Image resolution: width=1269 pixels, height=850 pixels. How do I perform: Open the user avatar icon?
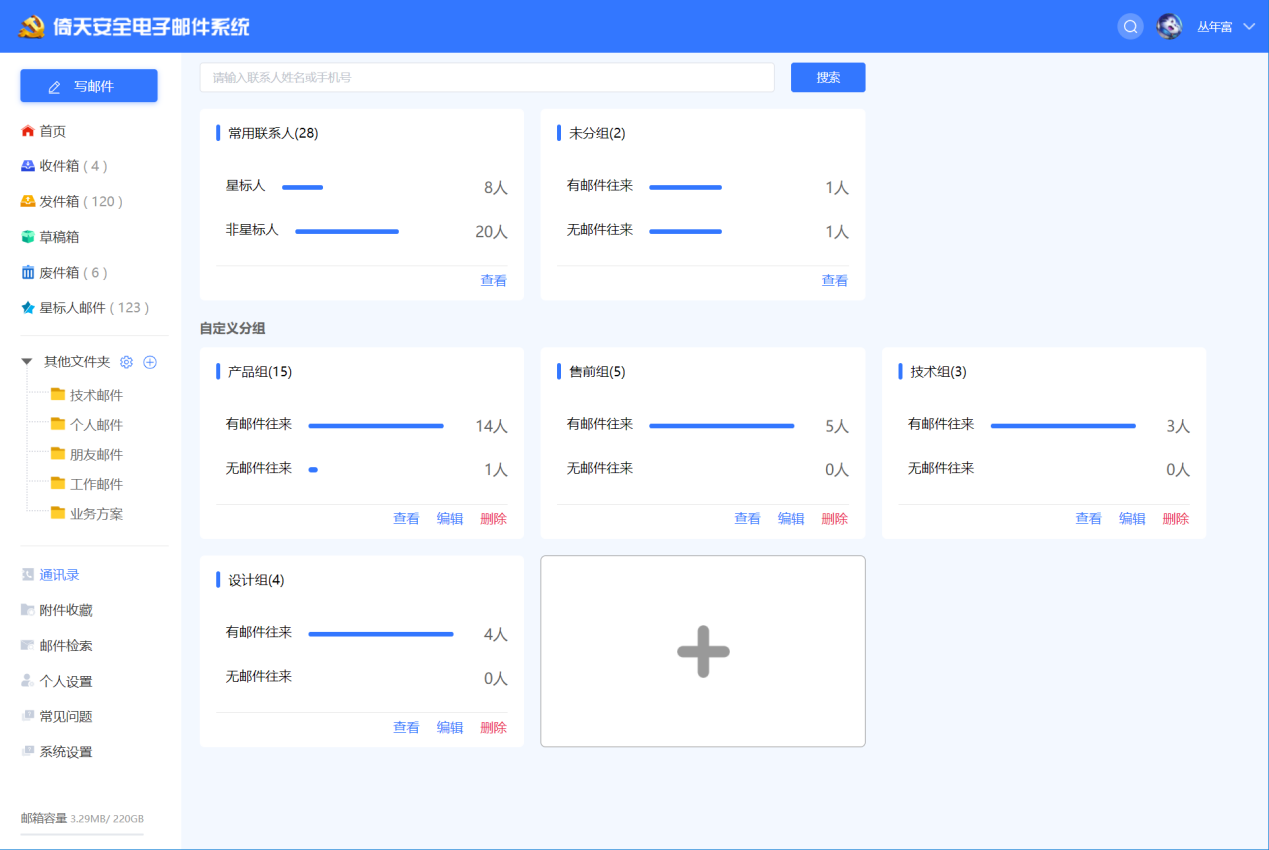1169,27
